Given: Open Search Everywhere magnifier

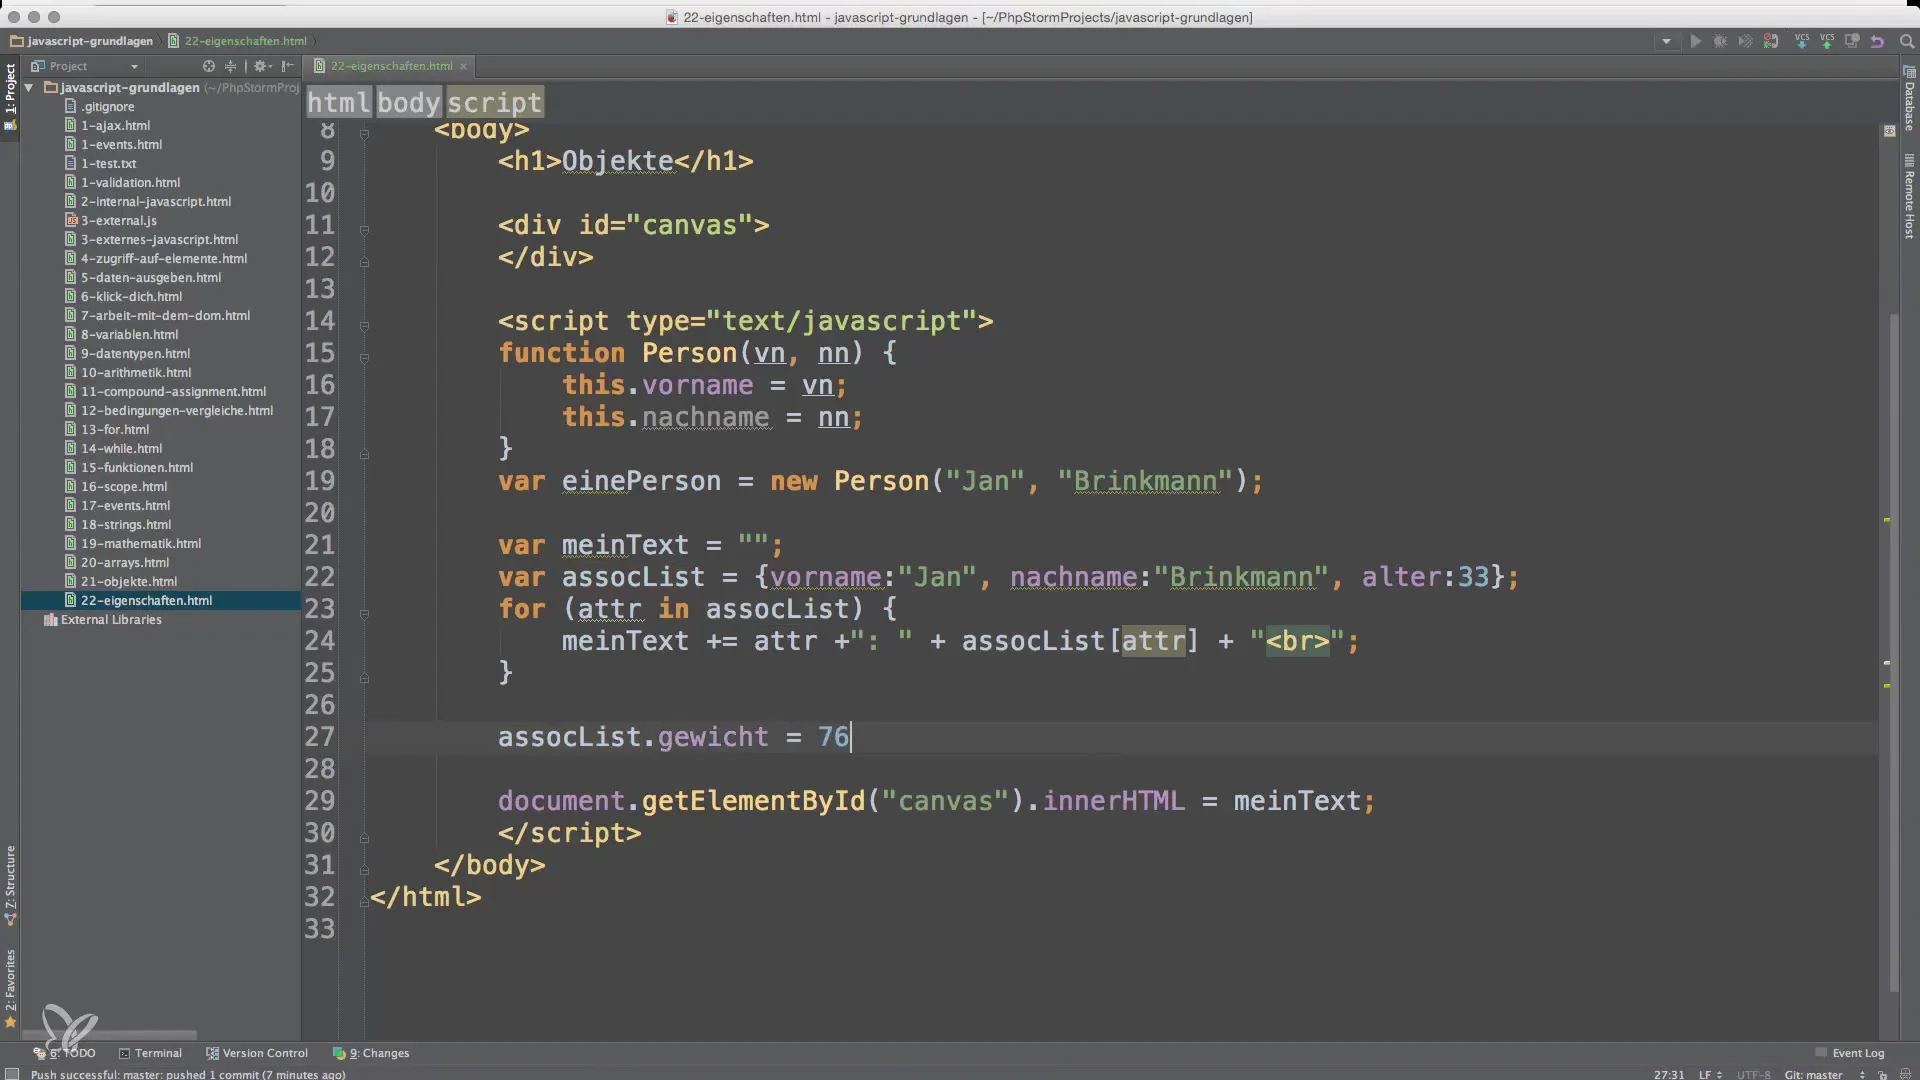Looking at the screenshot, I should (1906, 41).
